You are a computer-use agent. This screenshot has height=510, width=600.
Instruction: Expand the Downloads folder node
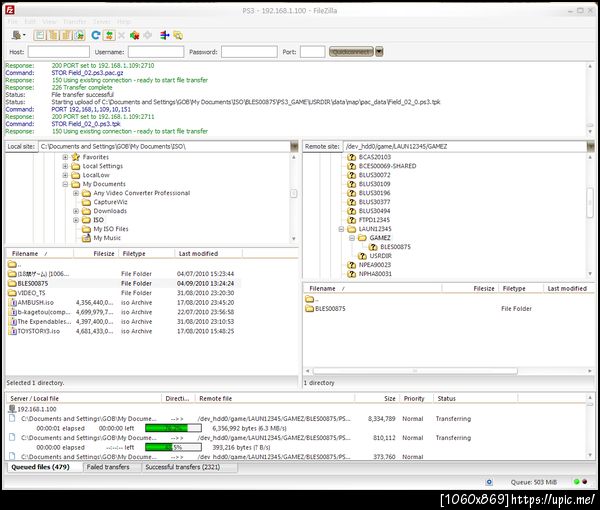(x=76, y=211)
